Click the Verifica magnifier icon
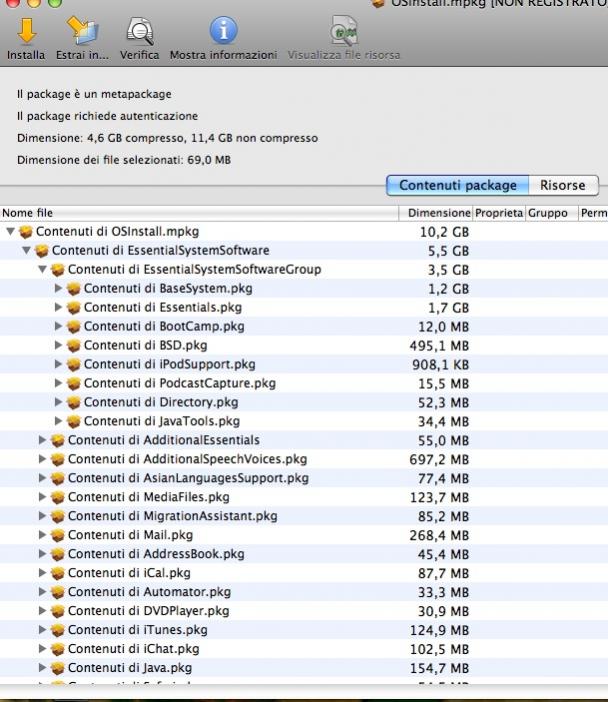This screenshot has width=608, height=702. tap(140, 31)
